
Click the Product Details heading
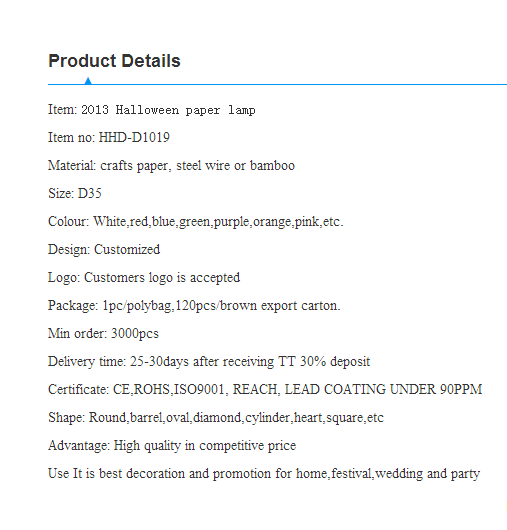(x=114, y=61)
